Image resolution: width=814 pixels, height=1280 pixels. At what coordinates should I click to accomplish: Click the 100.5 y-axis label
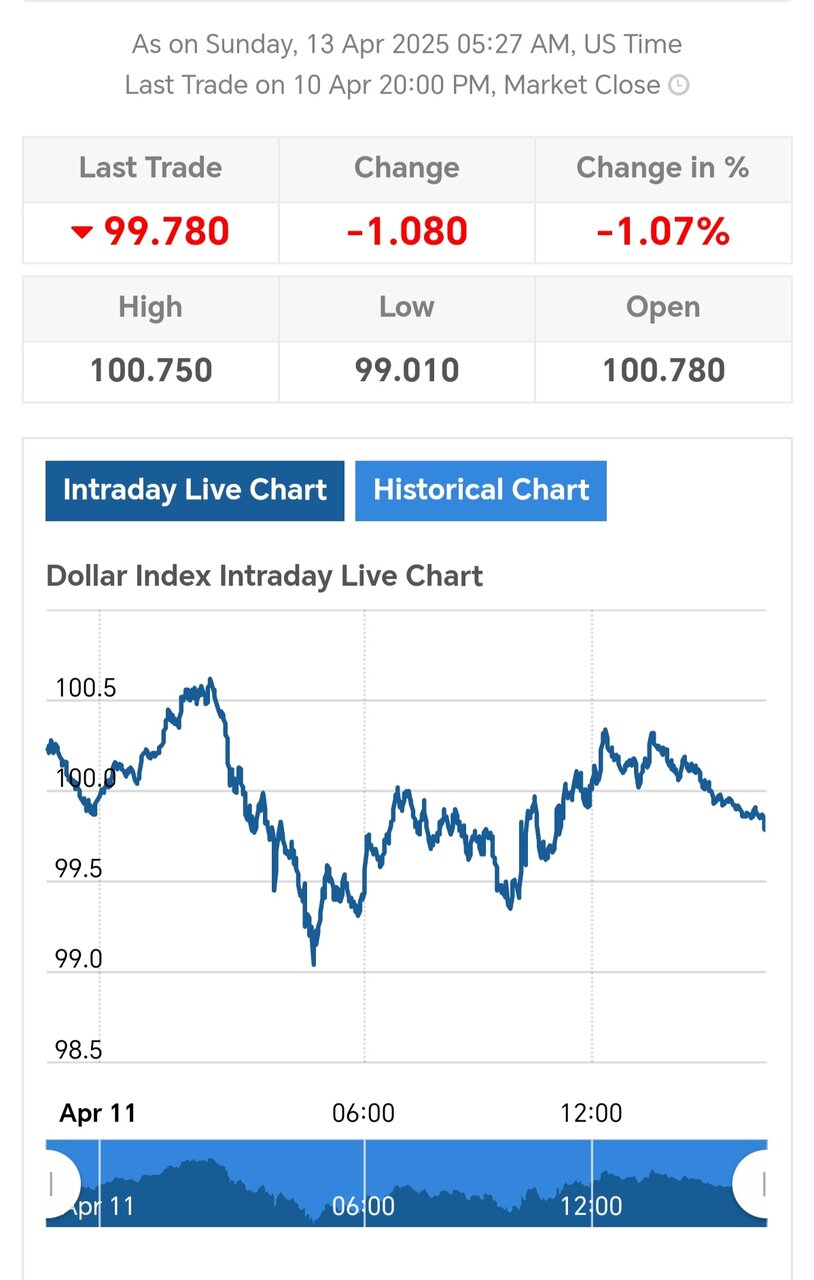86,688
